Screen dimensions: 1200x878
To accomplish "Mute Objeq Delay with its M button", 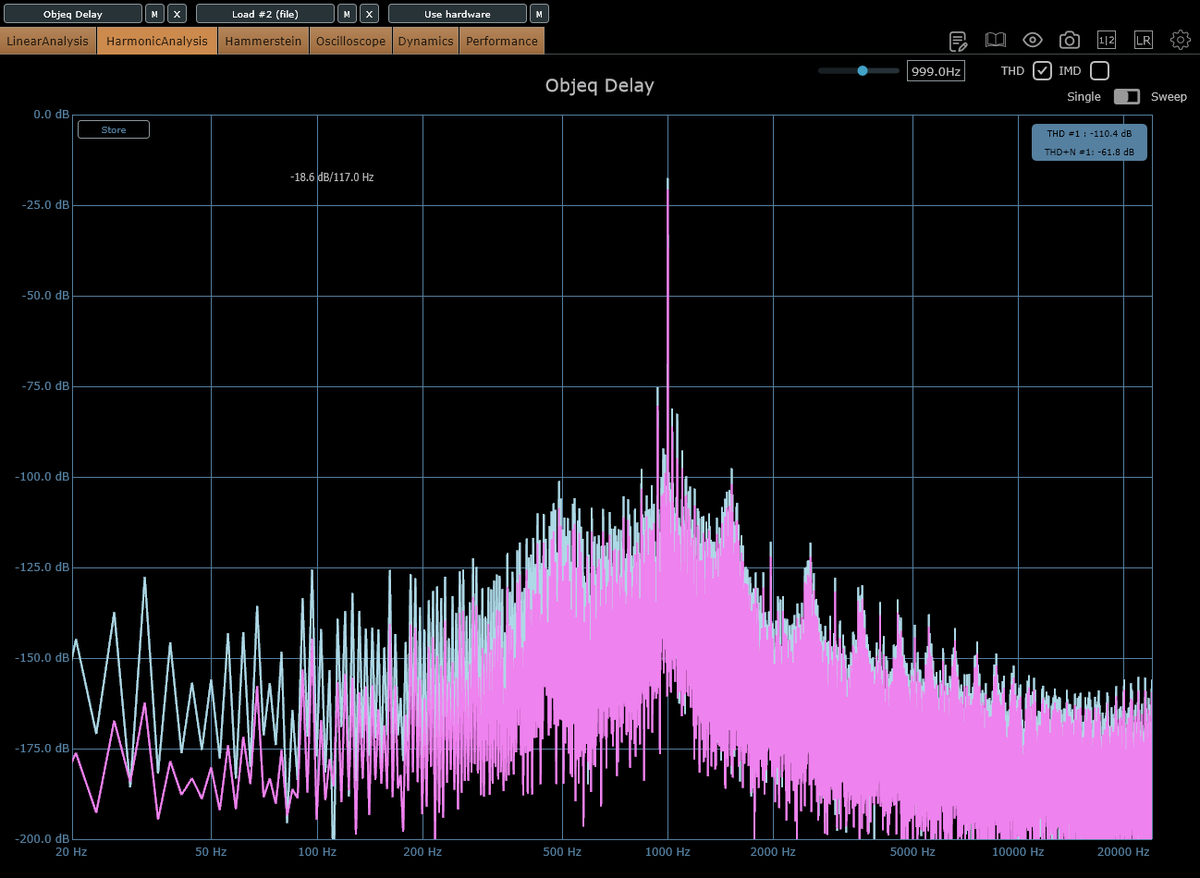I will [154, 14].
